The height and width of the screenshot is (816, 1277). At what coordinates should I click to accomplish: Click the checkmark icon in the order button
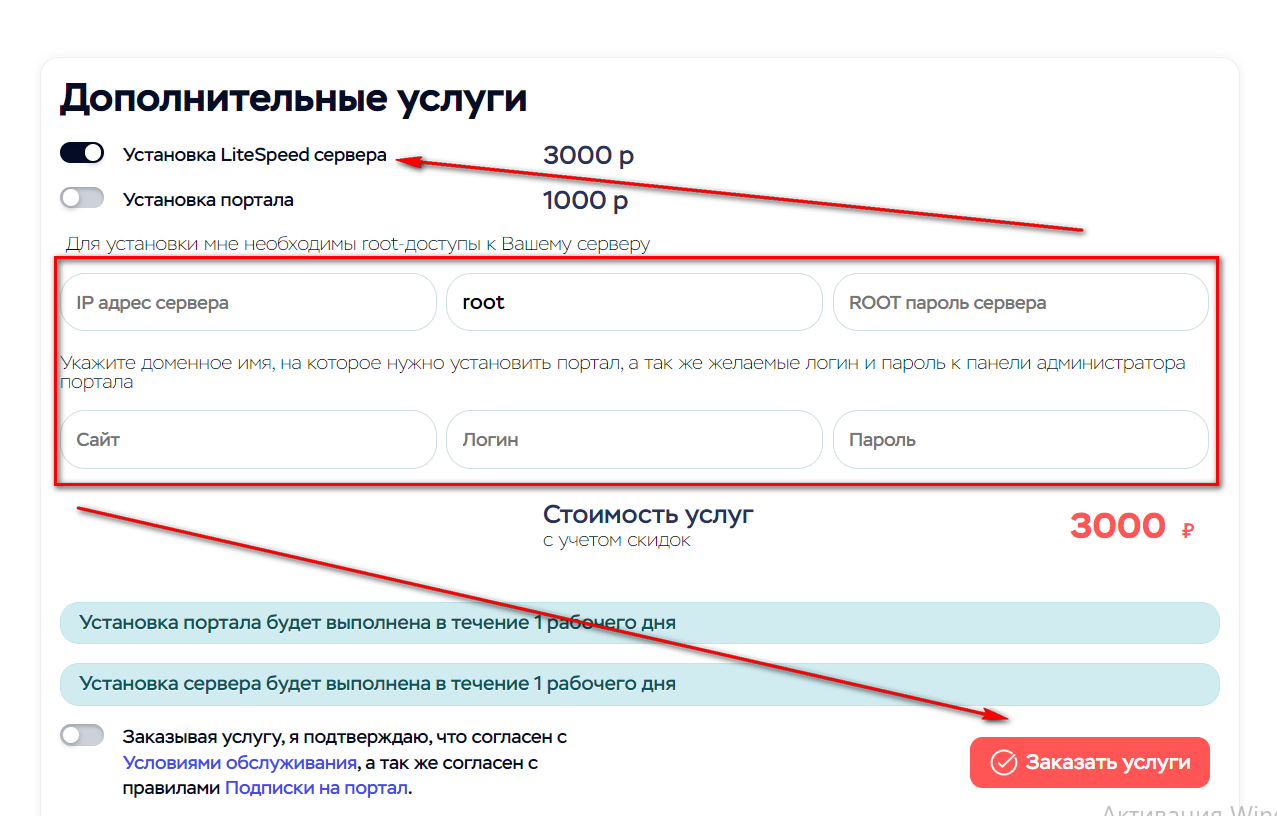coord(1003,763)
